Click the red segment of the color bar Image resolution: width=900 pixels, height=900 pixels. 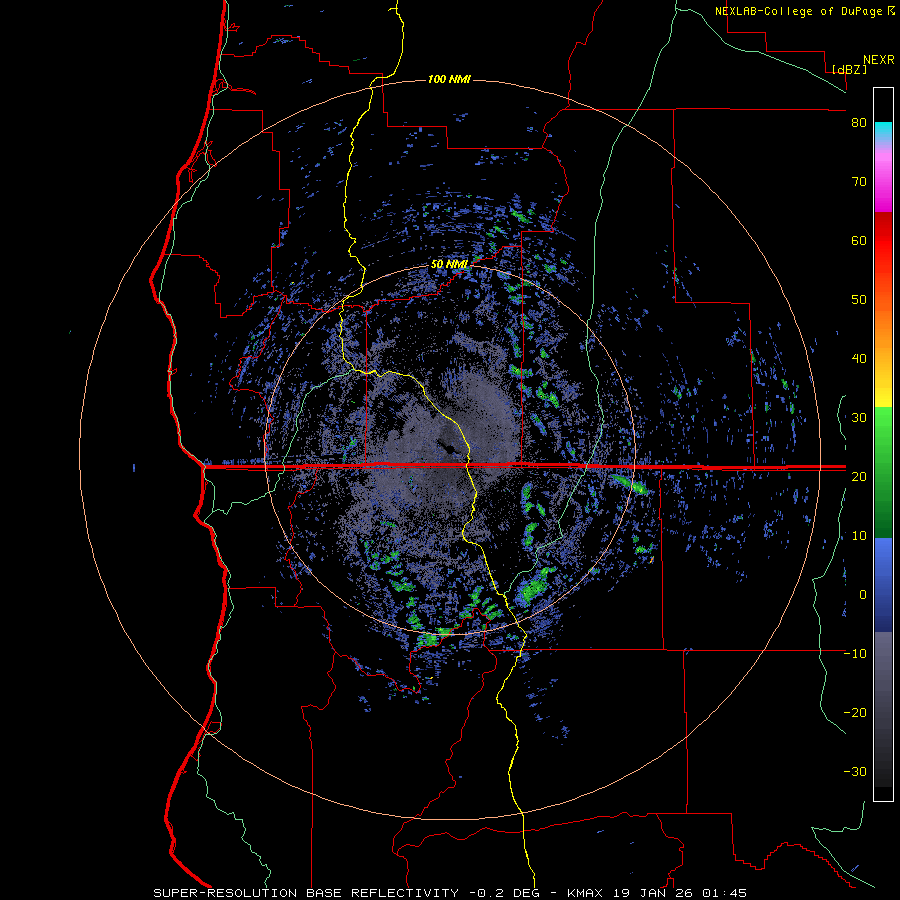pos(883,241)
